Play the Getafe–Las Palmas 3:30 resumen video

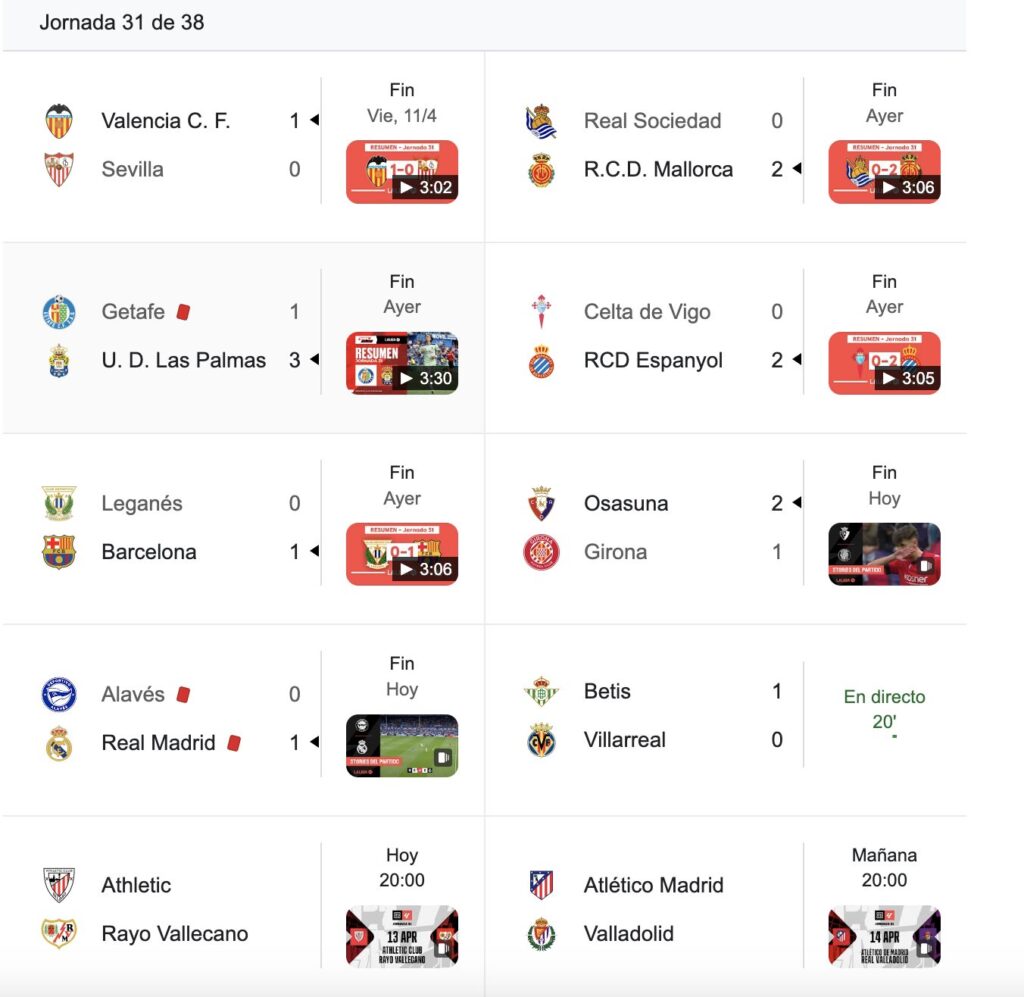coord(402,363)
